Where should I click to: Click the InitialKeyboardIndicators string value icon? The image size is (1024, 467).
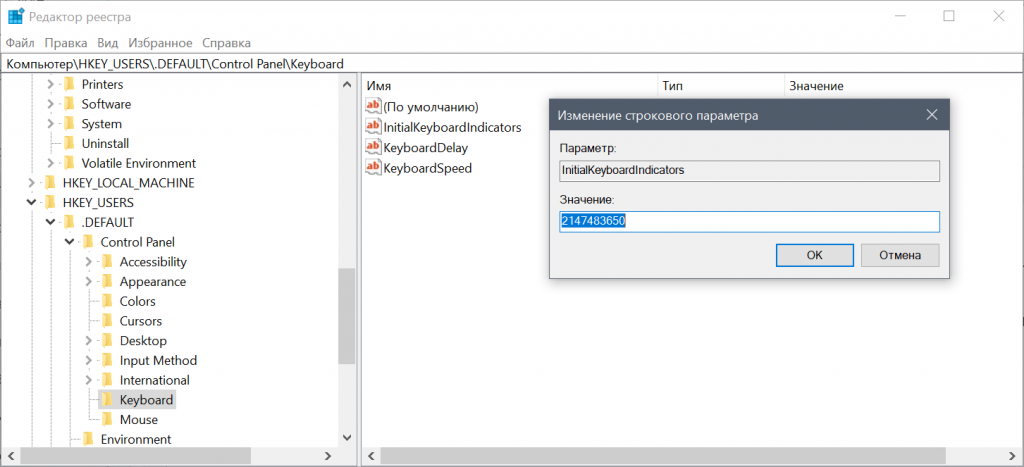coord(374,127)
